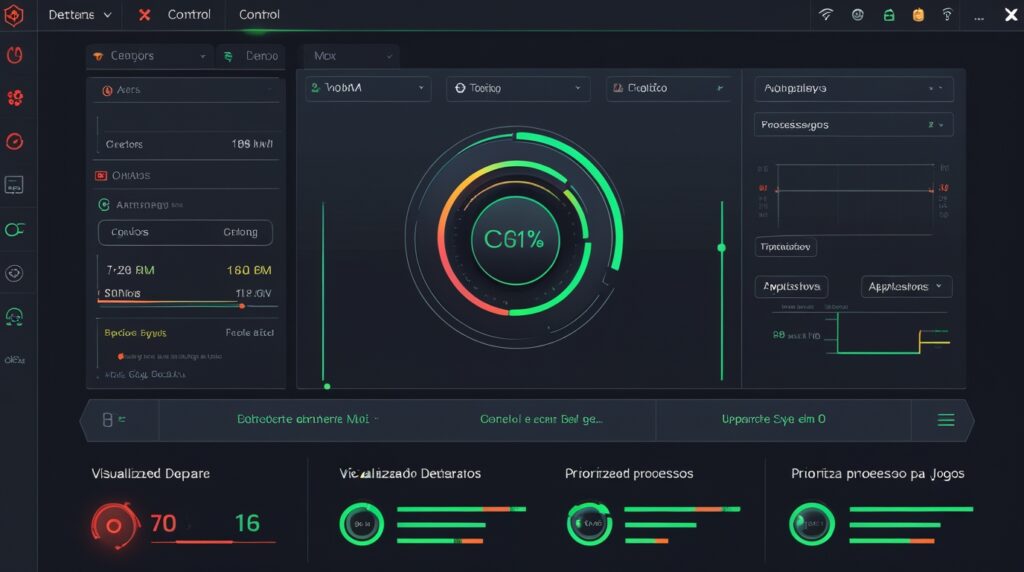Open the Mox dropdown

(x=351, y=56)
